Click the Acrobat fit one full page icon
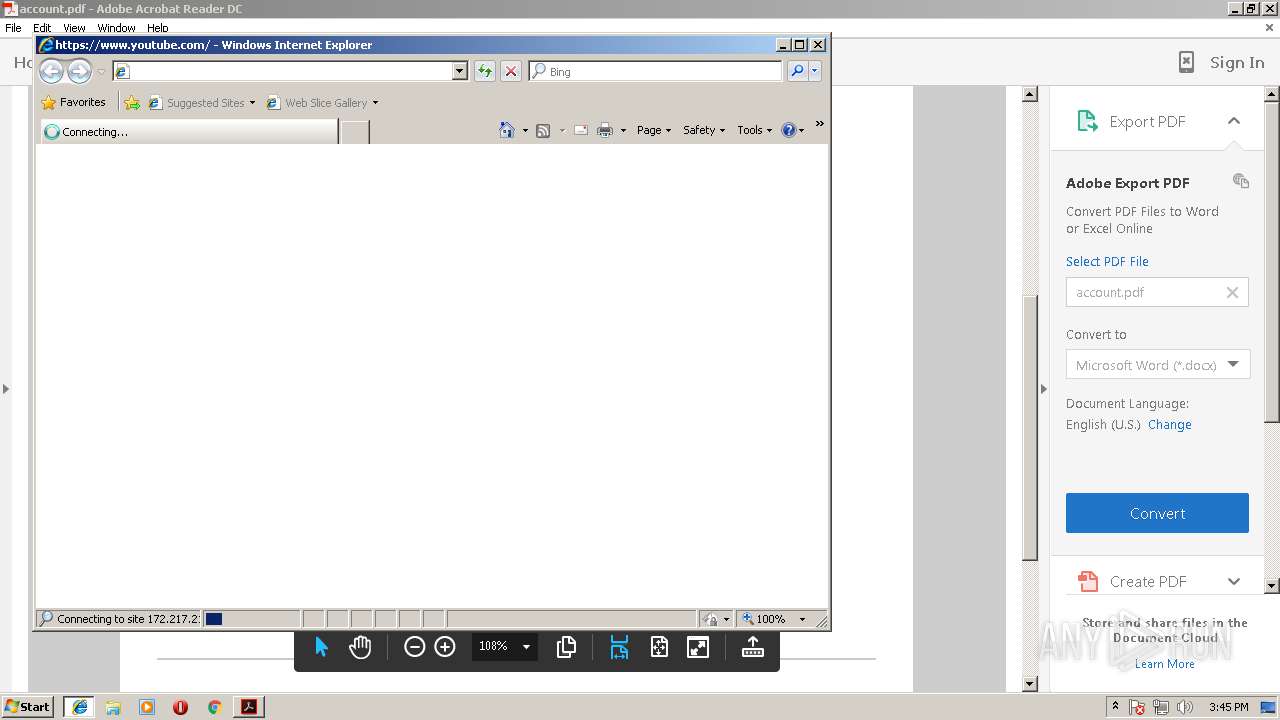 [x=659, y=647]
